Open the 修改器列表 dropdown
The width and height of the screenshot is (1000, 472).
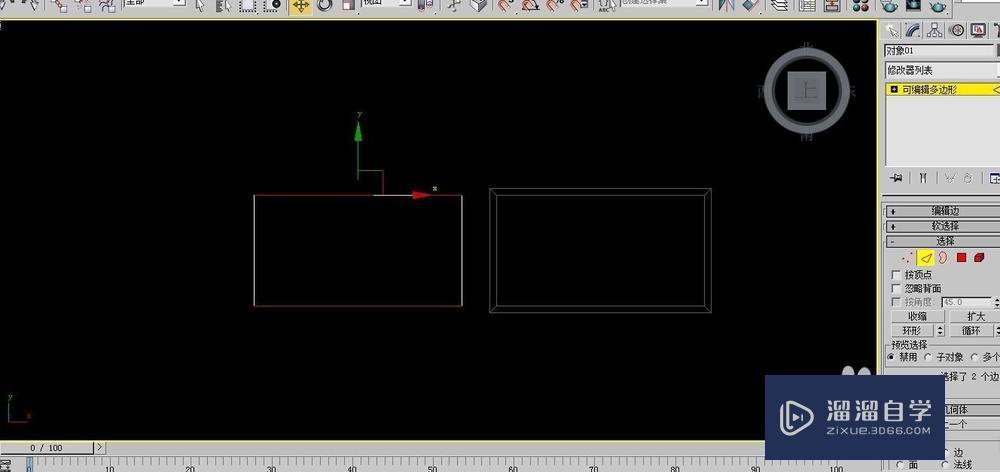tap(942, 71)
